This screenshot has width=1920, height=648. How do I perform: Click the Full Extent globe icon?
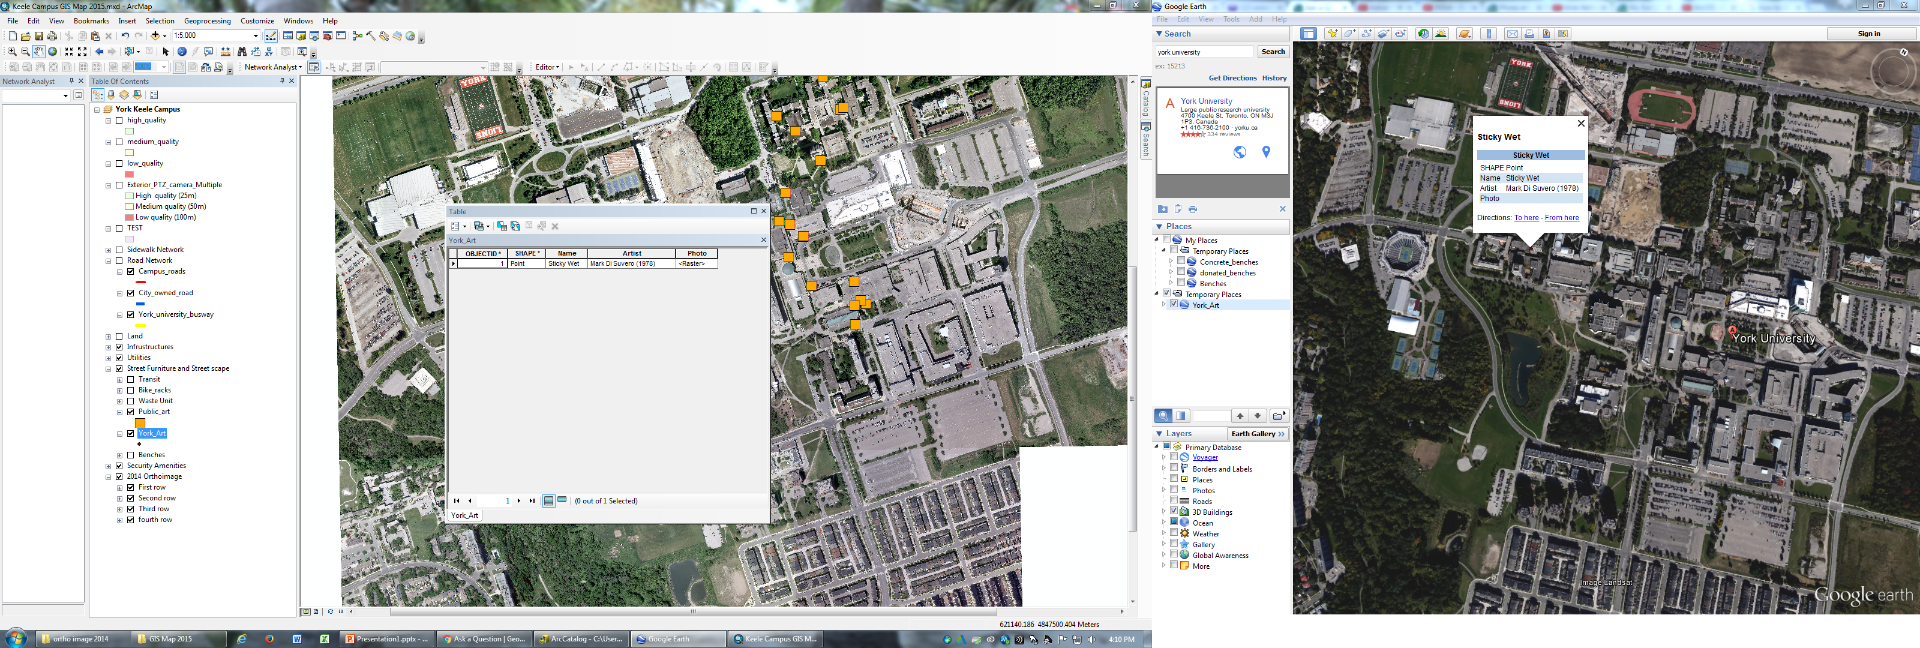click(x=53, y=51)
